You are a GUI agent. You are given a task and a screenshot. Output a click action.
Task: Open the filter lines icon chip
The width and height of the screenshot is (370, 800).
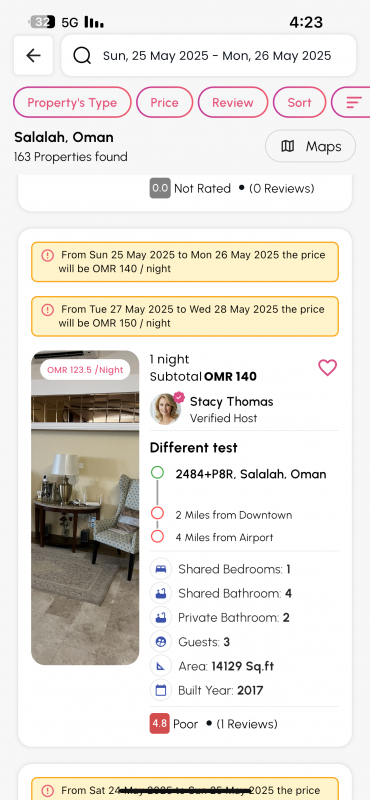point(353,103)
